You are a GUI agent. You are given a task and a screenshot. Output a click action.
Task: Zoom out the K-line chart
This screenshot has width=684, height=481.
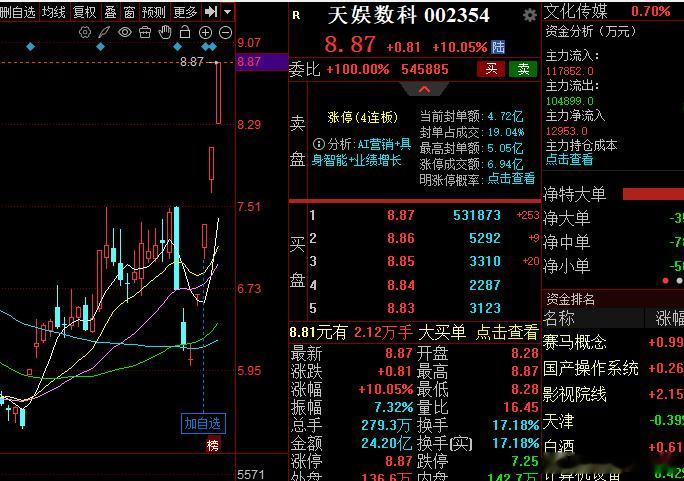point(225,32)
